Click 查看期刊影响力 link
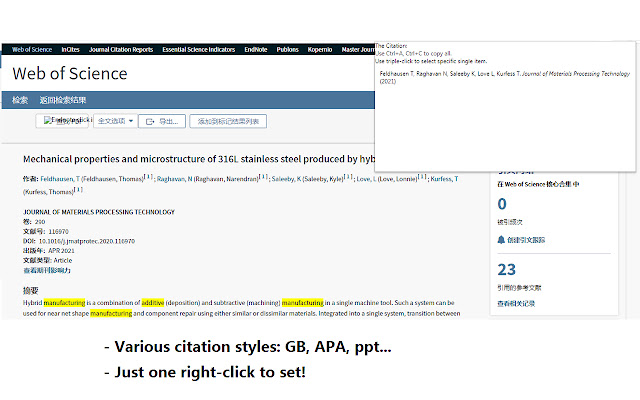Image resolution: width=640 pixels, height=400 pixels. pos(47,270)
